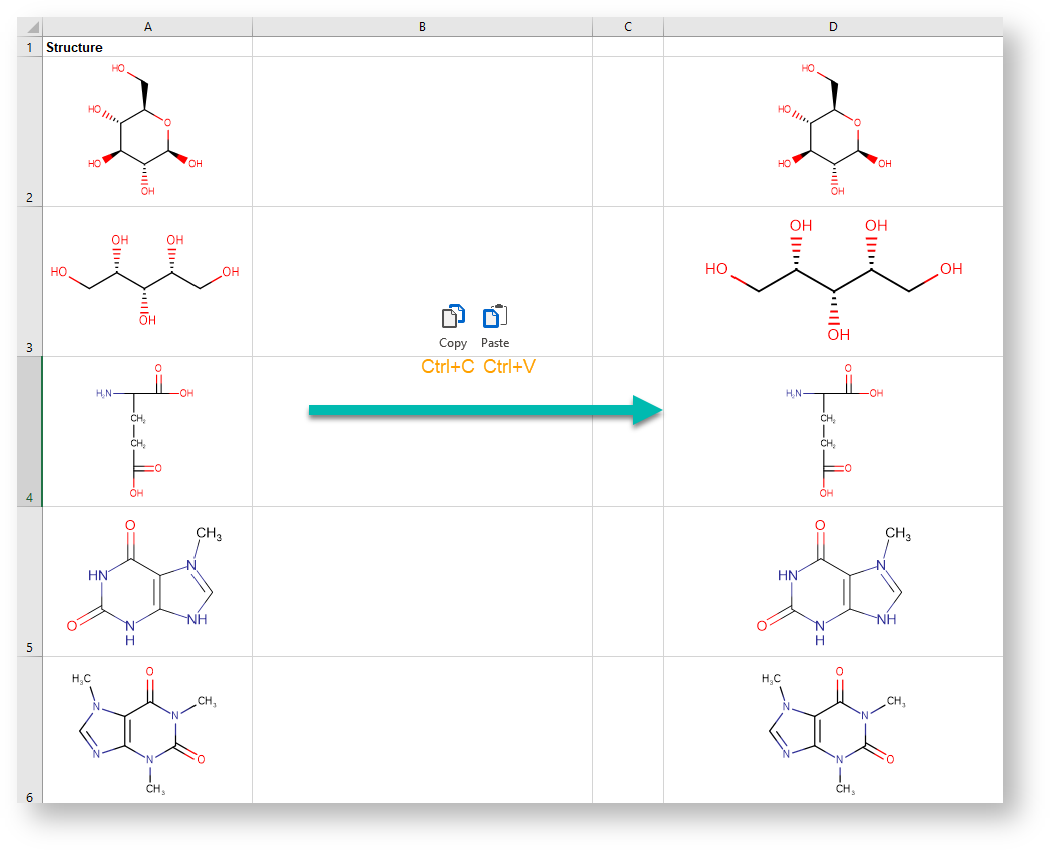Click the orange Ctrl+V label
This screenshot has width=1051, height=851.
[x=510, y=367]
